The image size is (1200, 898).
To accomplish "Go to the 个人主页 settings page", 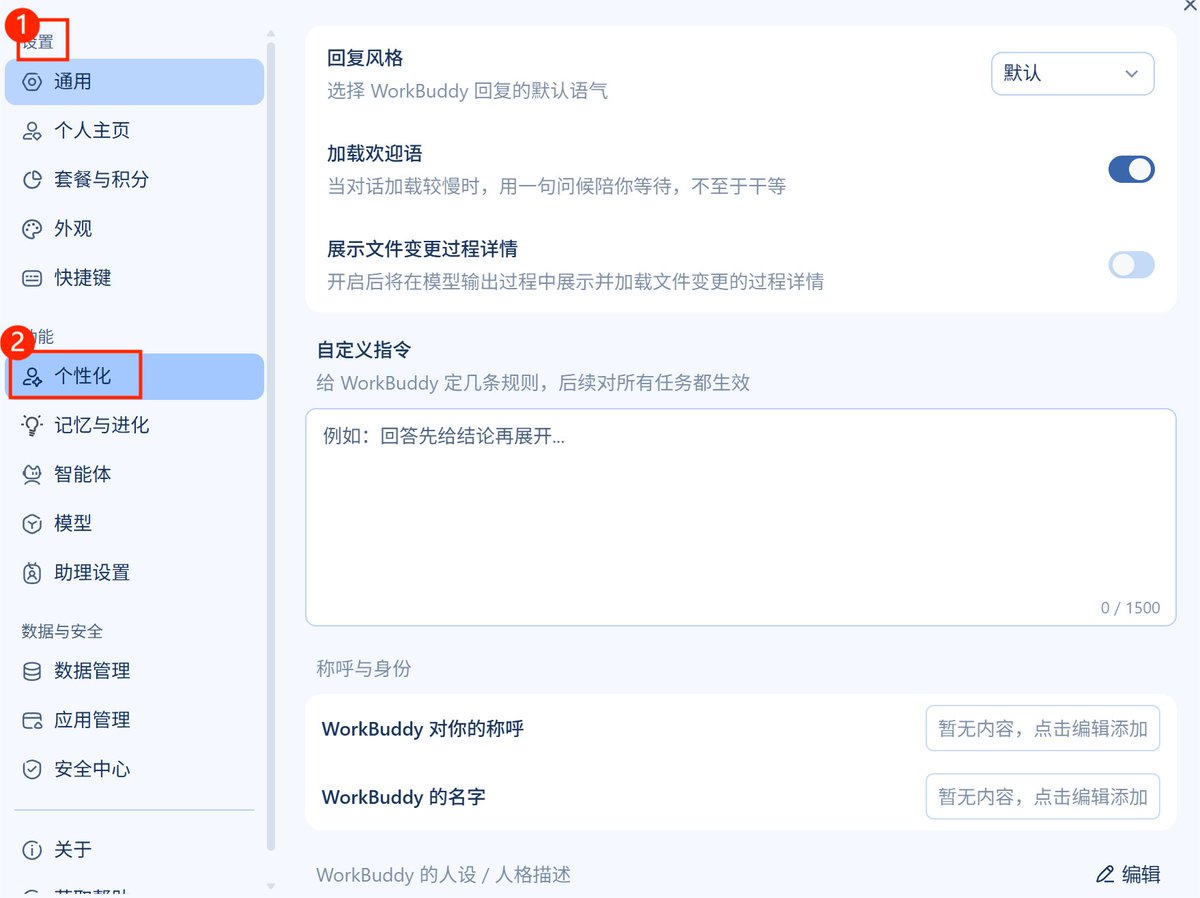I will pyautogui.click(x=134, y=131).
